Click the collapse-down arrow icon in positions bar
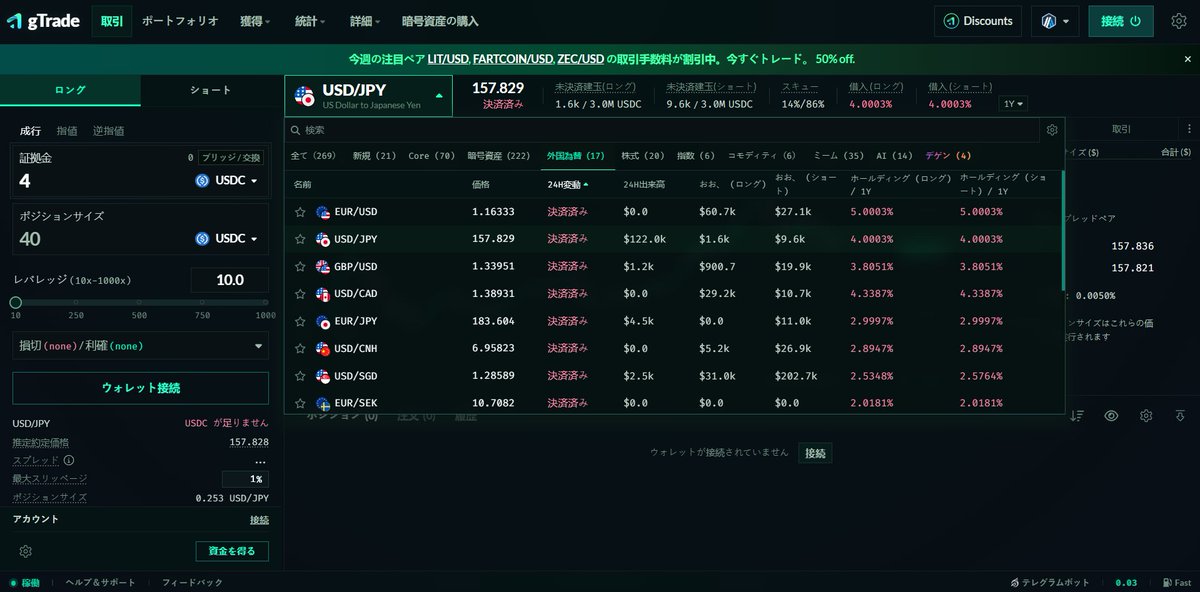Viewport: 1200px width, 592px height. (1180, 416)
